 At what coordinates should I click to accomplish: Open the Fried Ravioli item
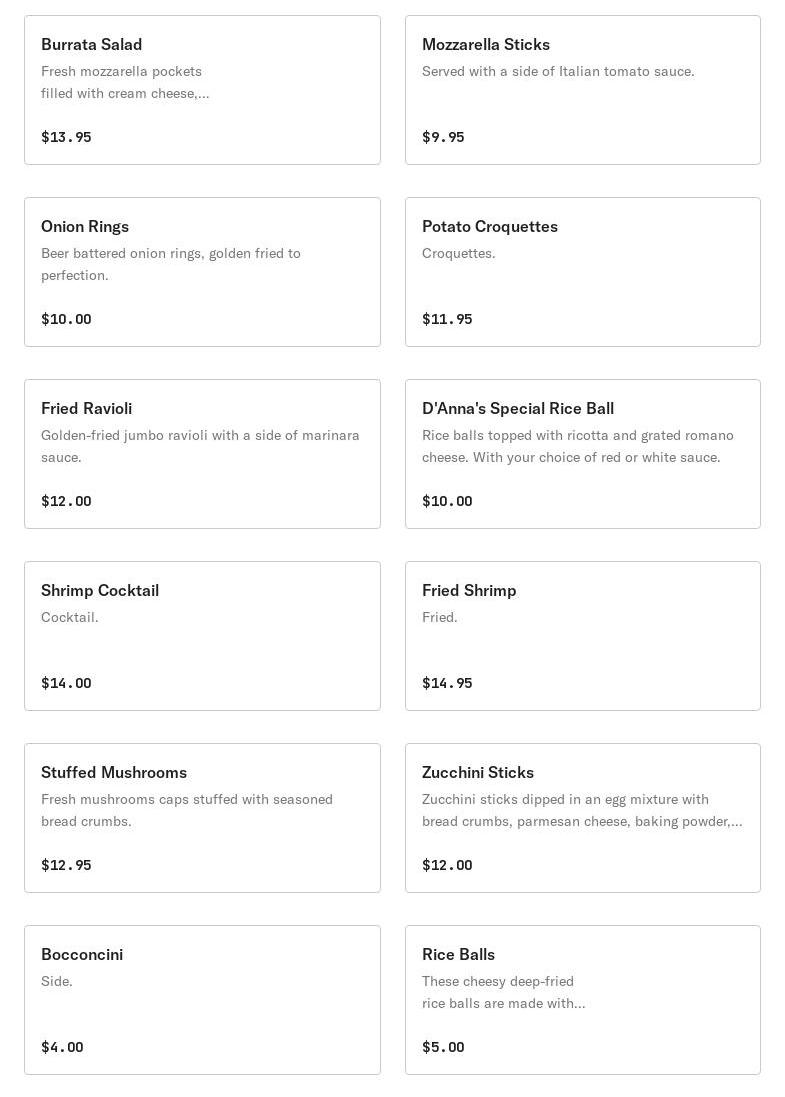pos(202,454)
